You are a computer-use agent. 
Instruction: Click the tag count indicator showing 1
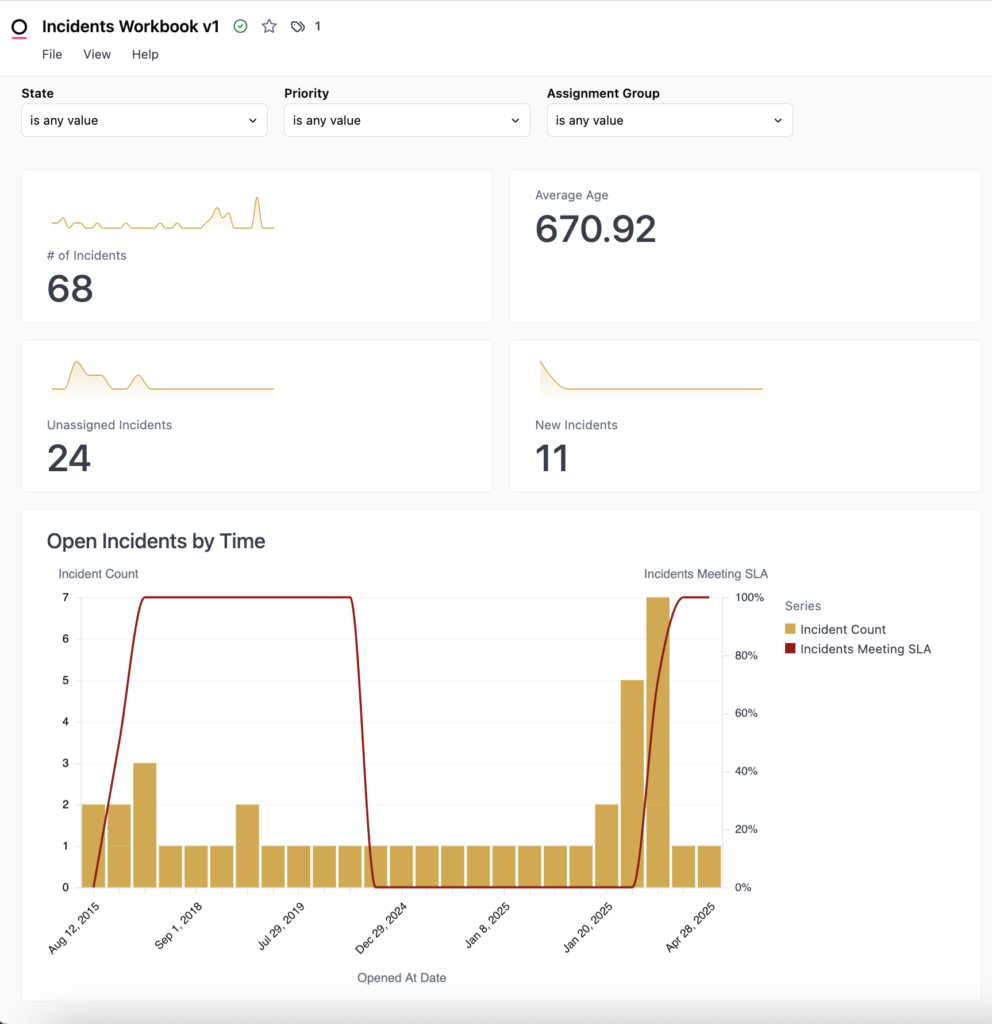[x=317, y=26]
